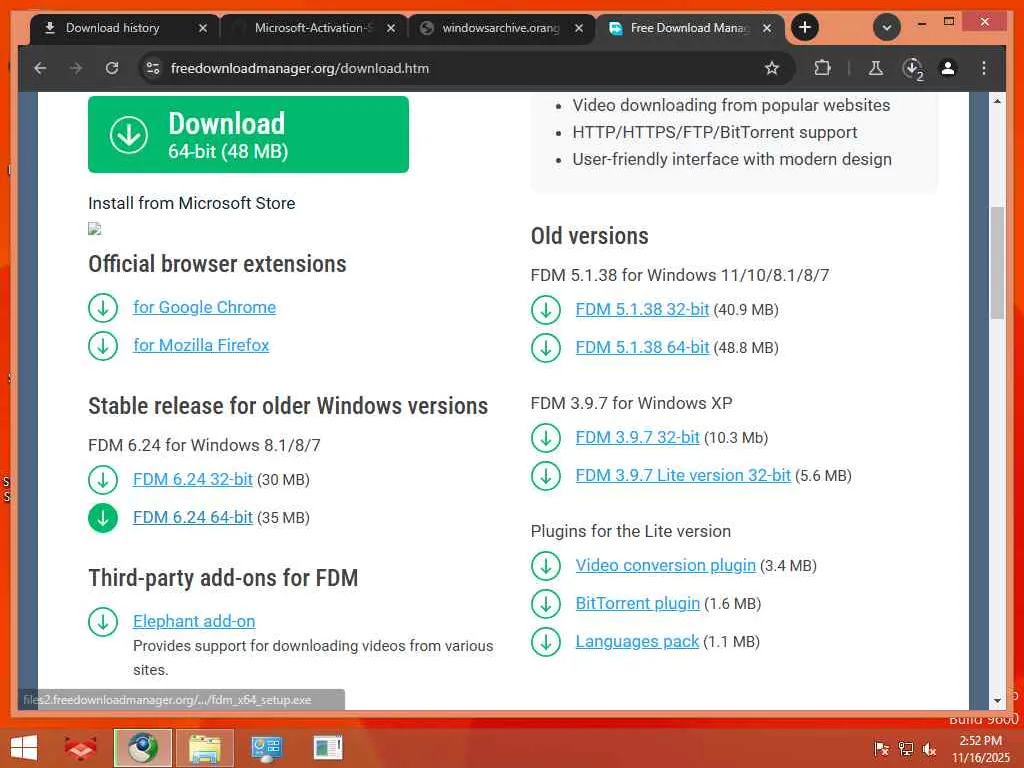Open the FDM 3.9.7 32-bit link
The height and width of the screenshot is (768, 1024).
tap(637, 437)
